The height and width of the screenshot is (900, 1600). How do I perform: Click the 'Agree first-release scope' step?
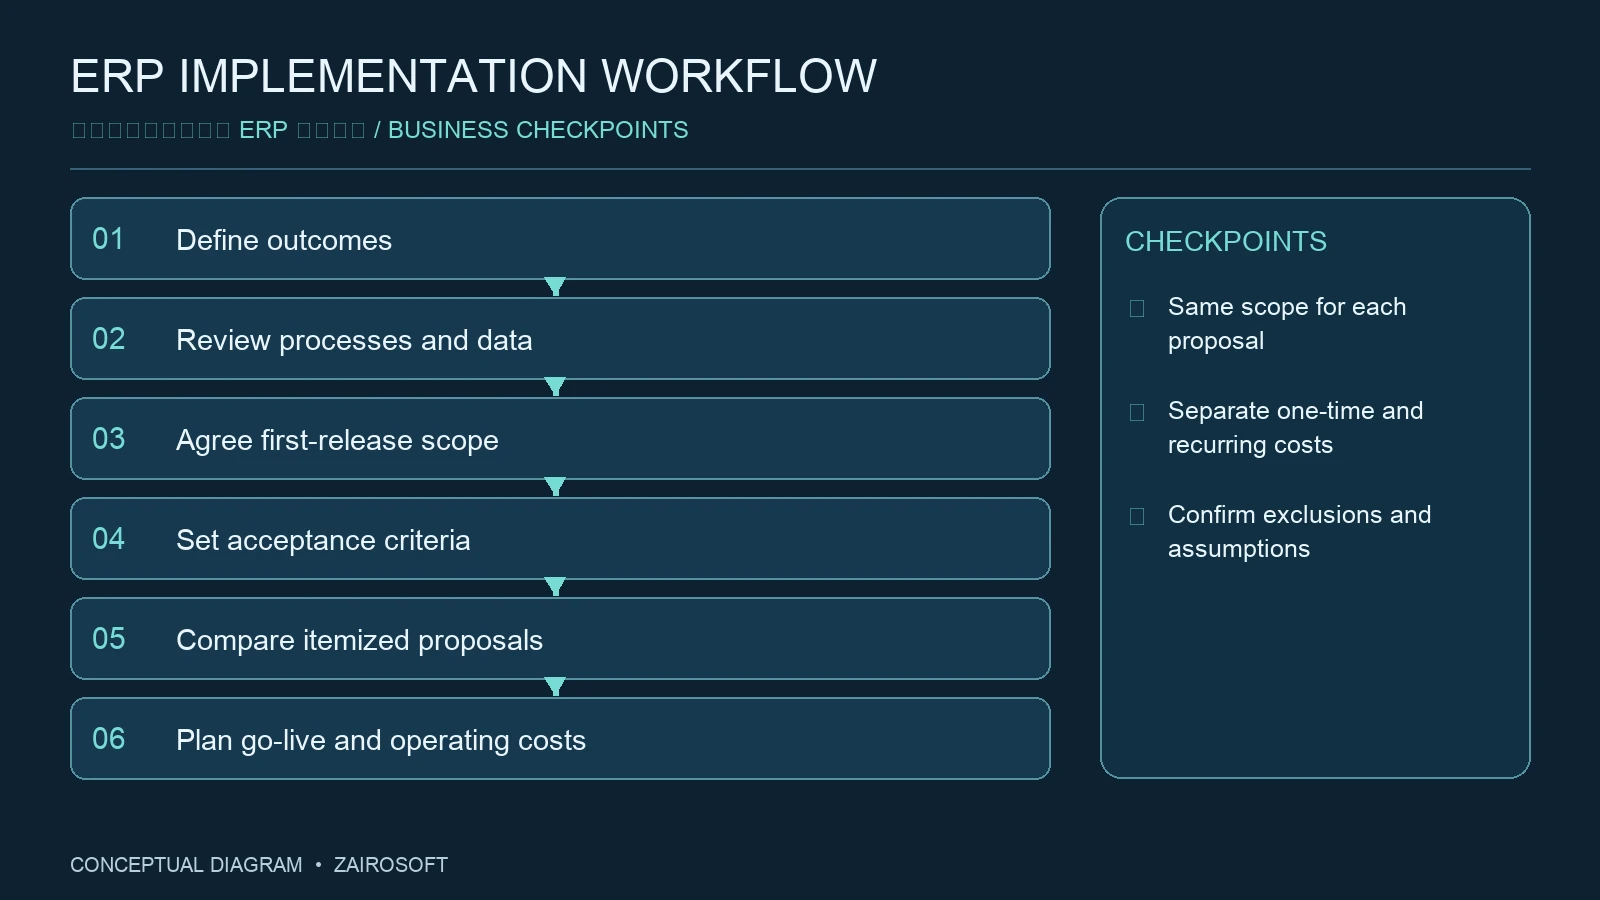[560, 439]
